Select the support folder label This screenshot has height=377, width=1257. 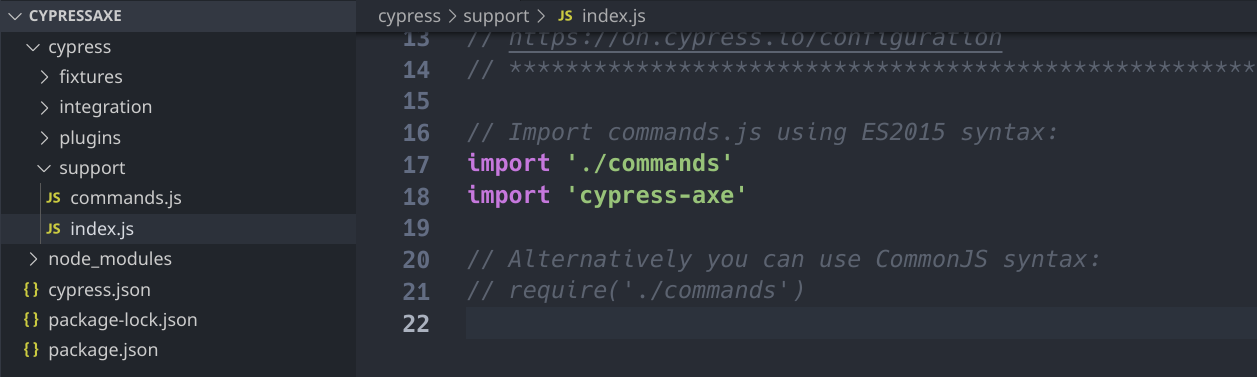click(x=92, y=168)
